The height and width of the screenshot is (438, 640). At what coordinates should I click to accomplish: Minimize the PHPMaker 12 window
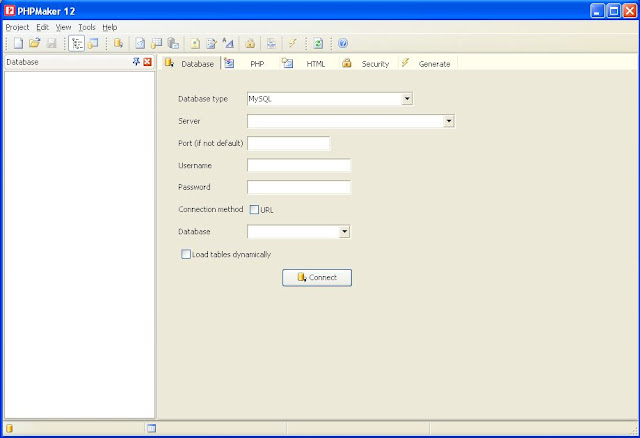[597, 11]
